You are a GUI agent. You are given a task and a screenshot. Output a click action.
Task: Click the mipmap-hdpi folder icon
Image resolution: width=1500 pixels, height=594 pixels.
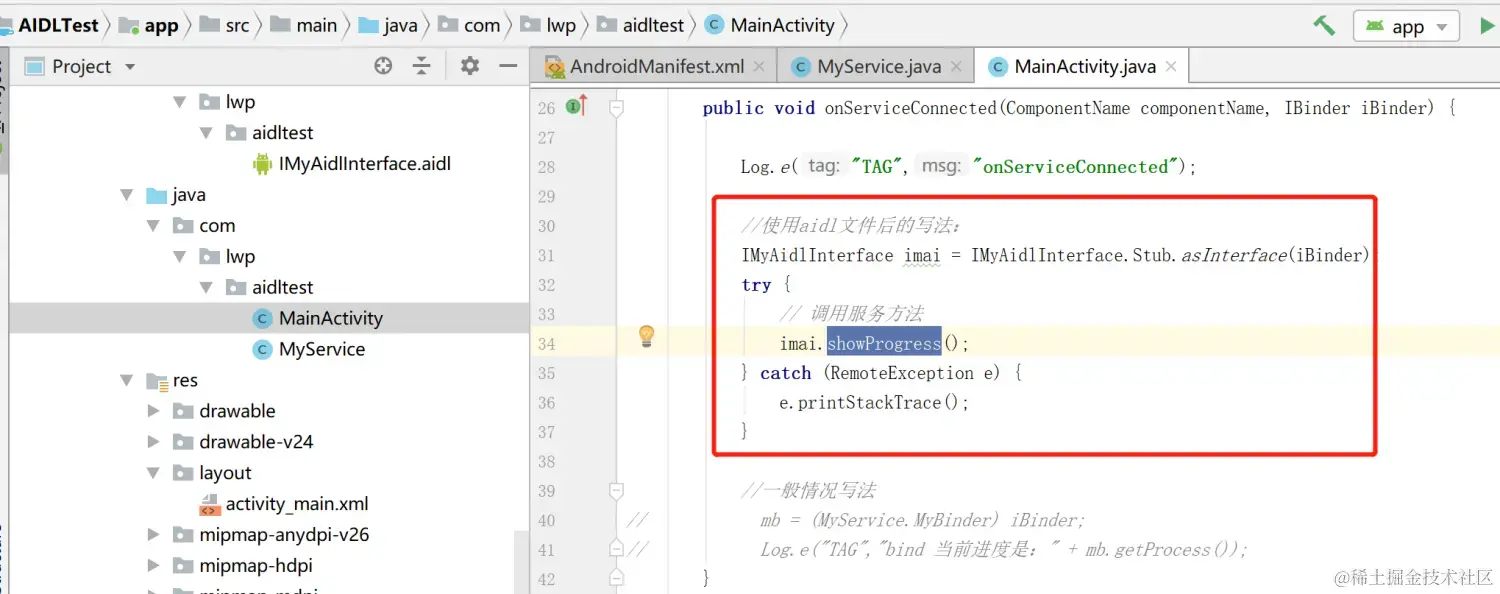[183, 566]
